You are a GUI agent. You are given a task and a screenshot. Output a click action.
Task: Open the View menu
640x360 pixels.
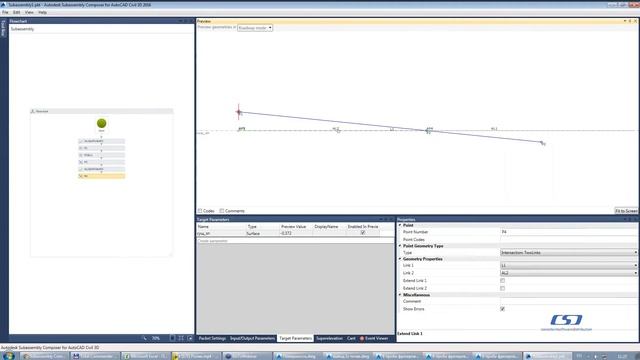[29, 12]
